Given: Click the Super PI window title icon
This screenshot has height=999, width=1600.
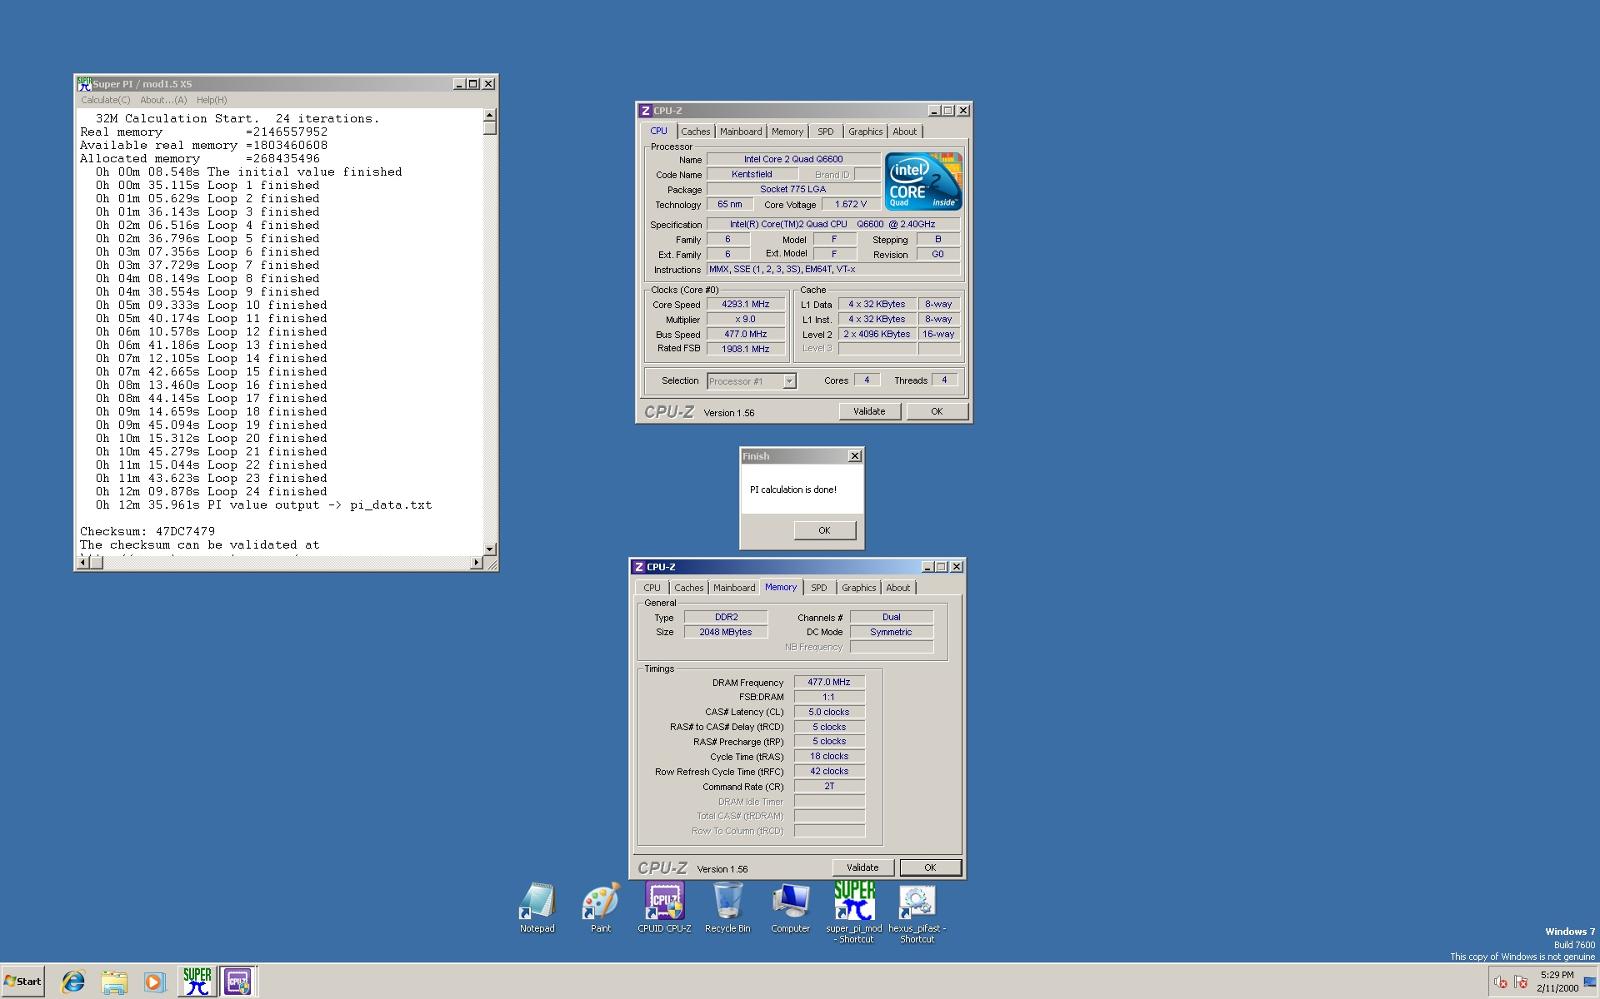Looking at the screenshot, I should point(84,84).
